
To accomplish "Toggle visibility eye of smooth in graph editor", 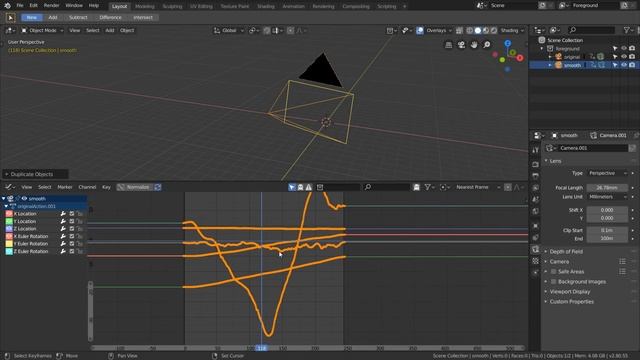I will pos(24,199).
